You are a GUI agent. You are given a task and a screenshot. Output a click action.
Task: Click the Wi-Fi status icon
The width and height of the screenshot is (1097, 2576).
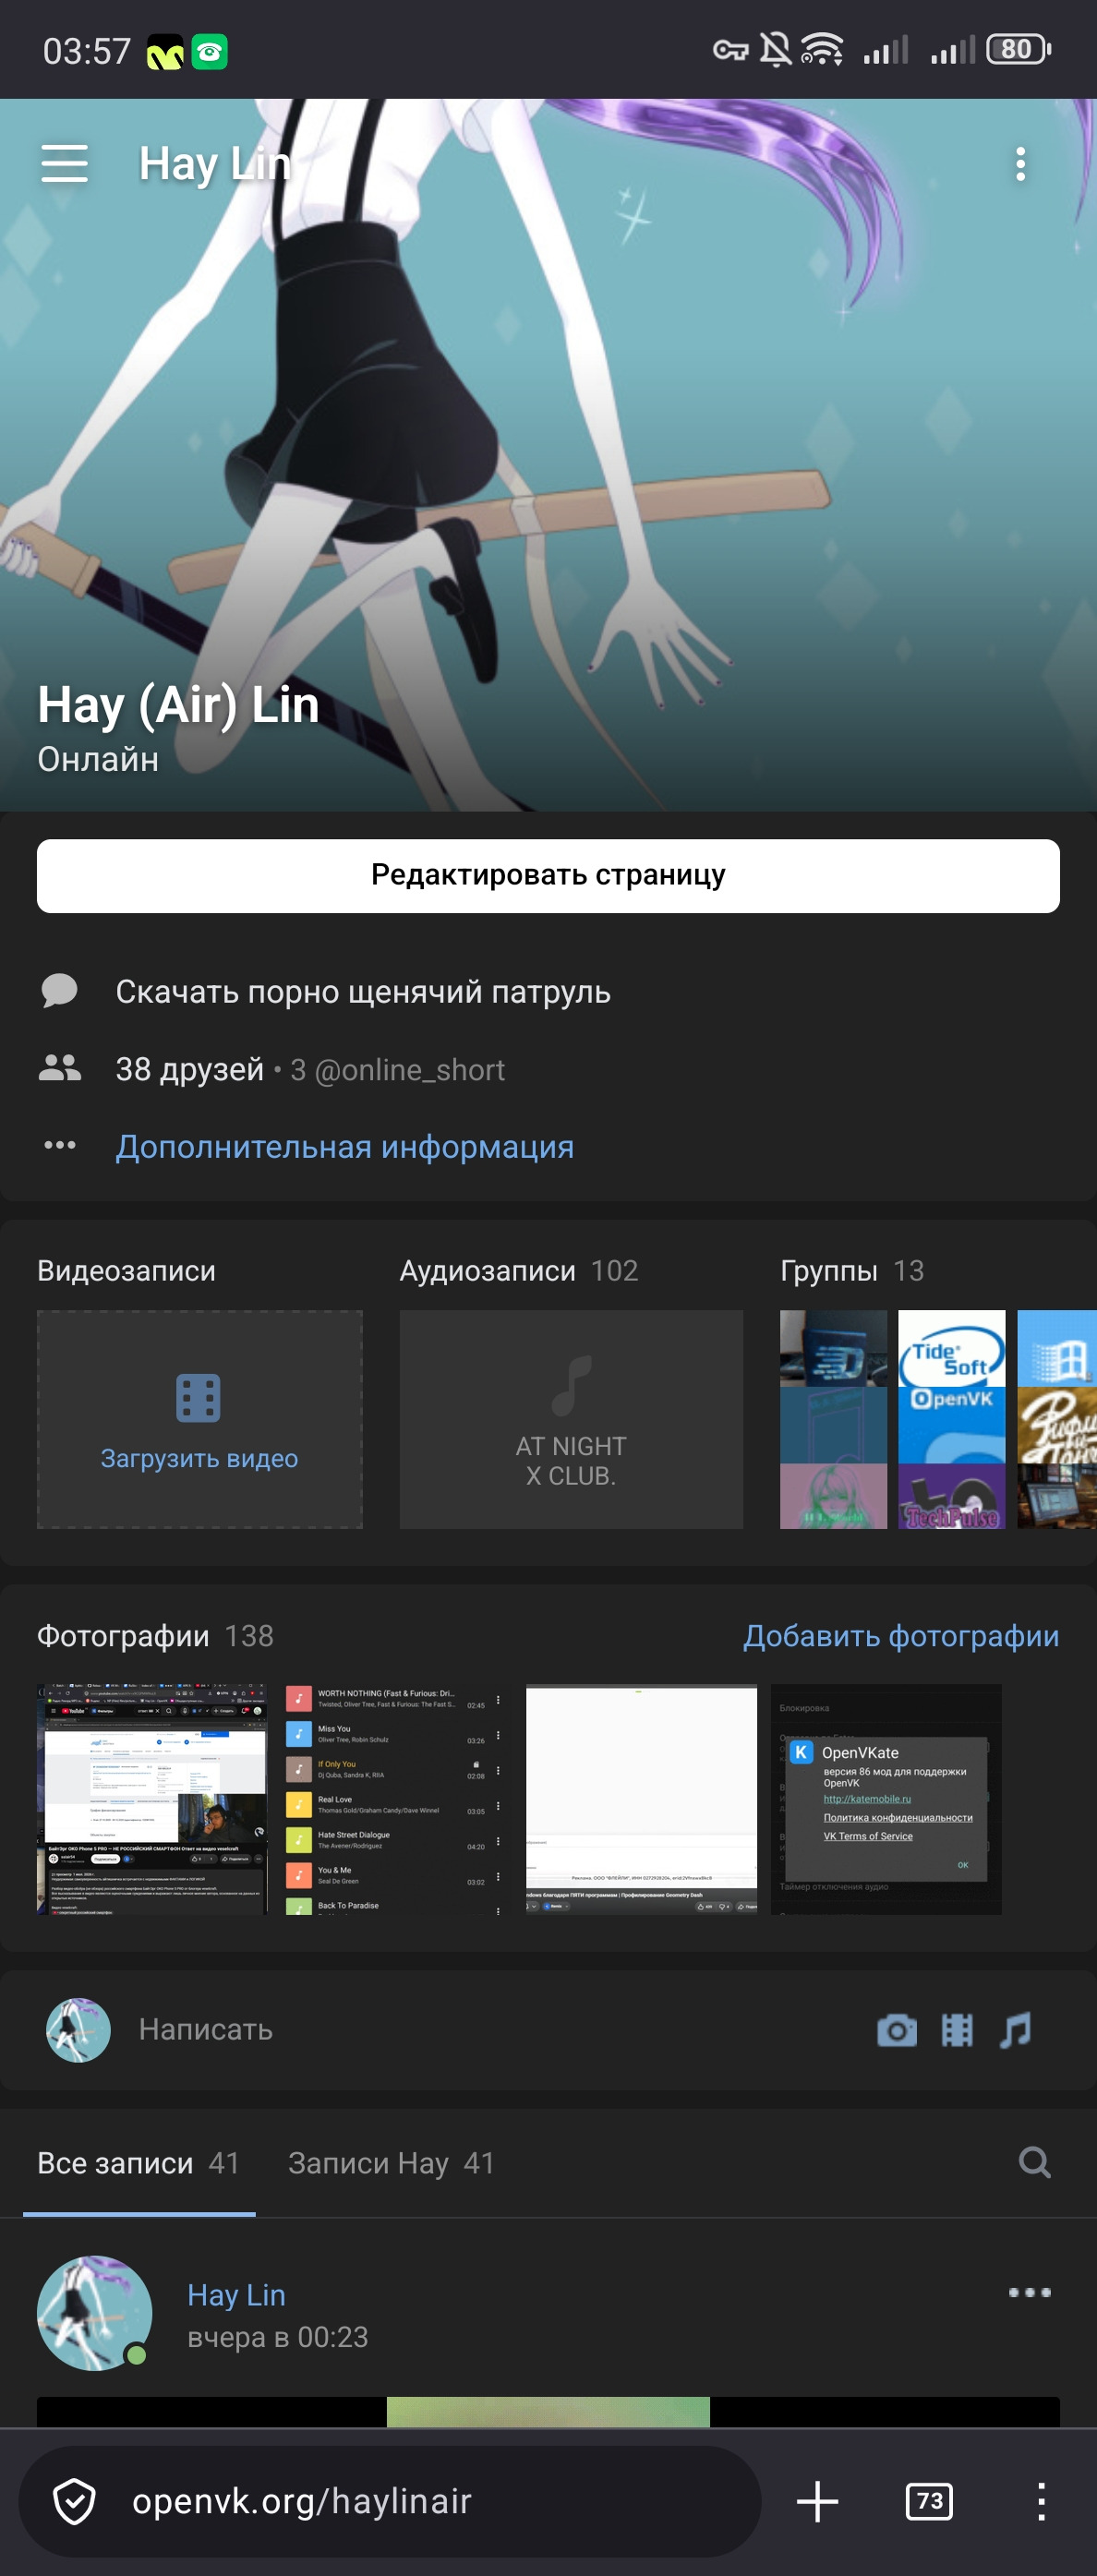822,50
